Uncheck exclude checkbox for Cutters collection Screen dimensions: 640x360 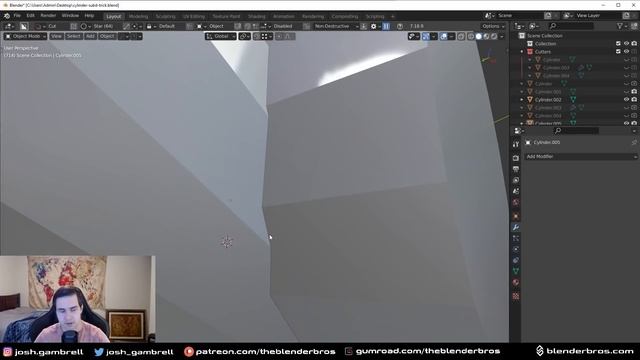(618, 51)
